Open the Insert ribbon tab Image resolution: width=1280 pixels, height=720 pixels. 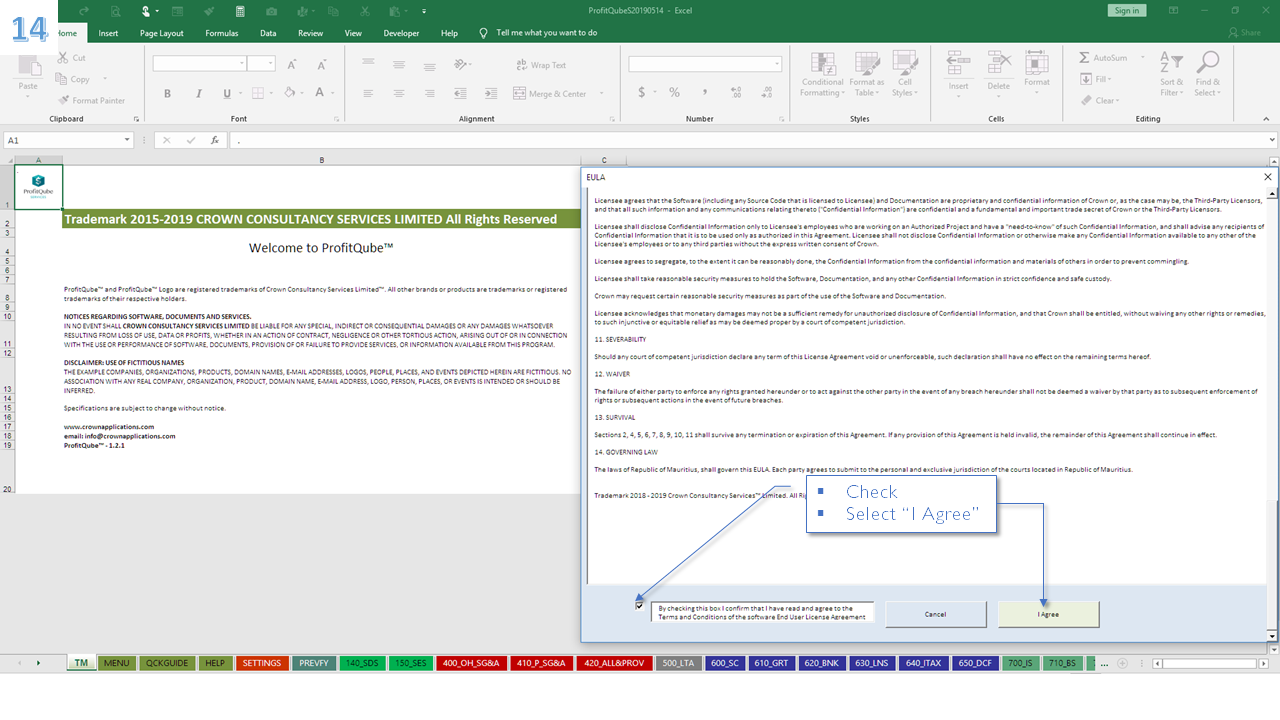pos(108,33)
